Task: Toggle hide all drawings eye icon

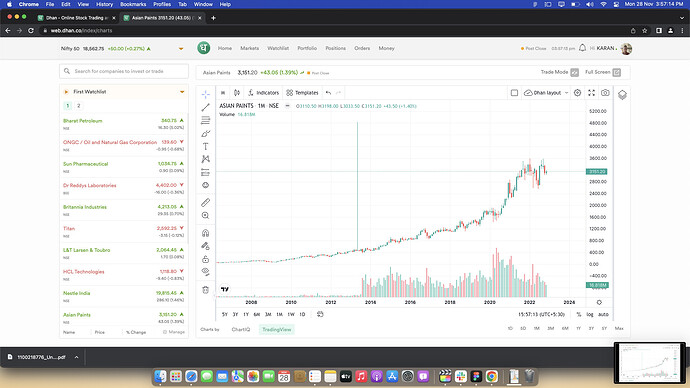Action: [206, 272]
